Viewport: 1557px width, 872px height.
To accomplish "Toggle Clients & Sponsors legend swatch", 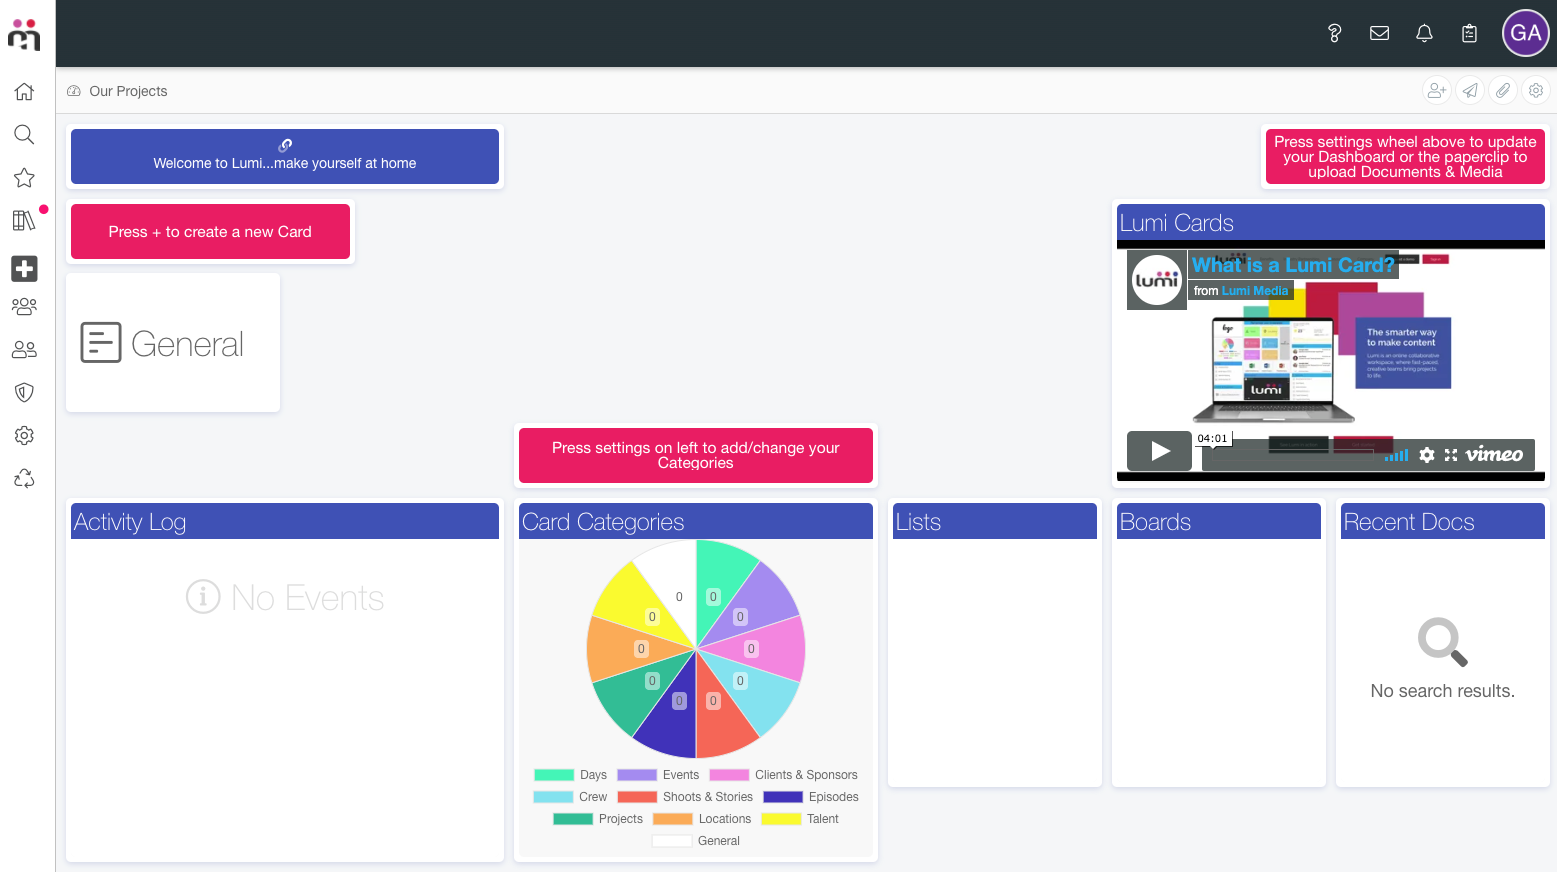I will [729, 775].
